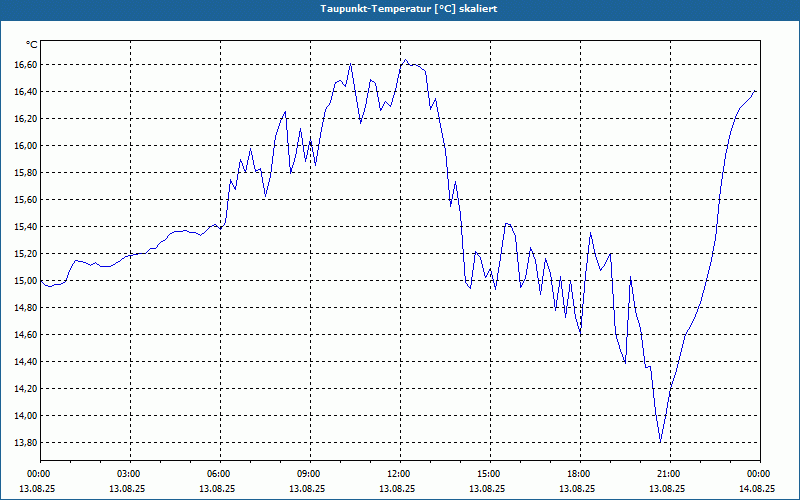800x500 pixels.
Task: Select the '14,20' y-axis label
Action: point(27,389)
